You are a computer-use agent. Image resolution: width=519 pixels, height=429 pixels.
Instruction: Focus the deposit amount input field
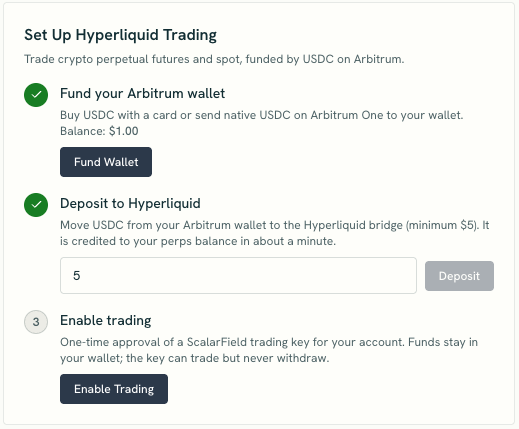tap(238, 275)
